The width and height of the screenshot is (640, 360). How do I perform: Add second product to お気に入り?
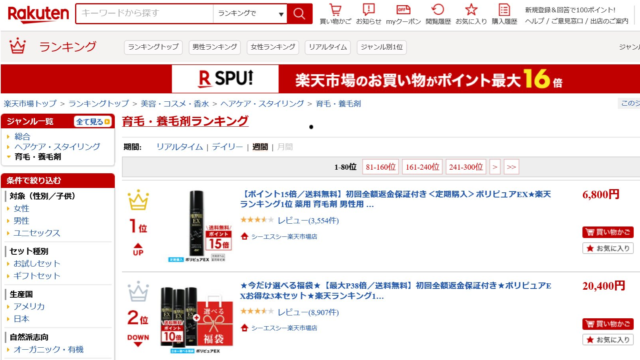click(x=608, y=340)
